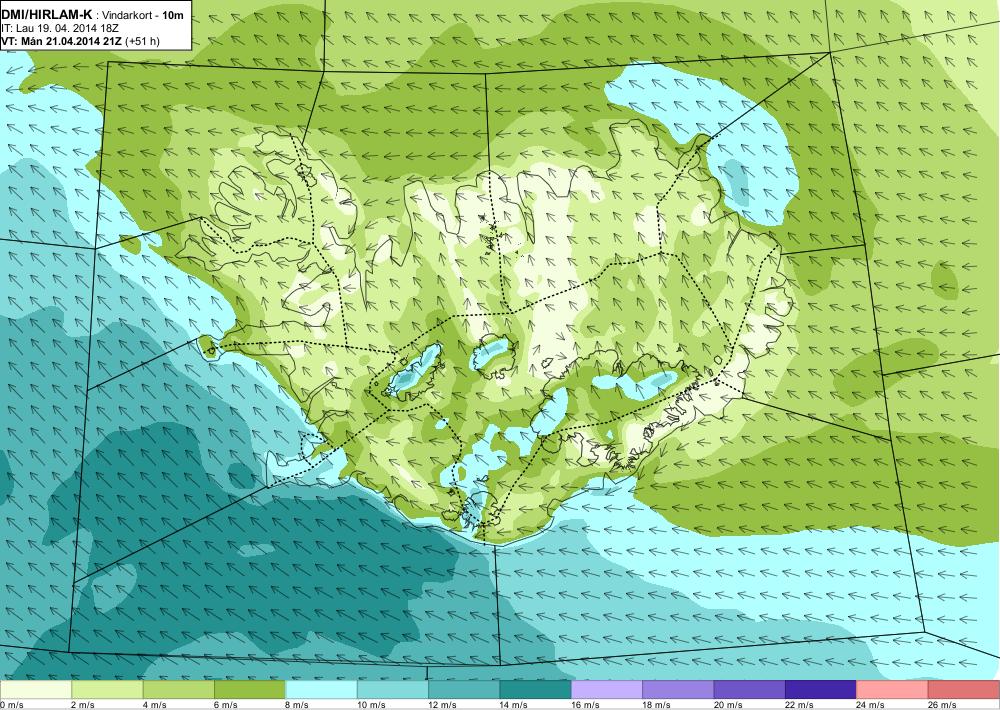Click the '26 m/s' legend label
Viewport: 1000px width, 710px height.
pos(943,705)
